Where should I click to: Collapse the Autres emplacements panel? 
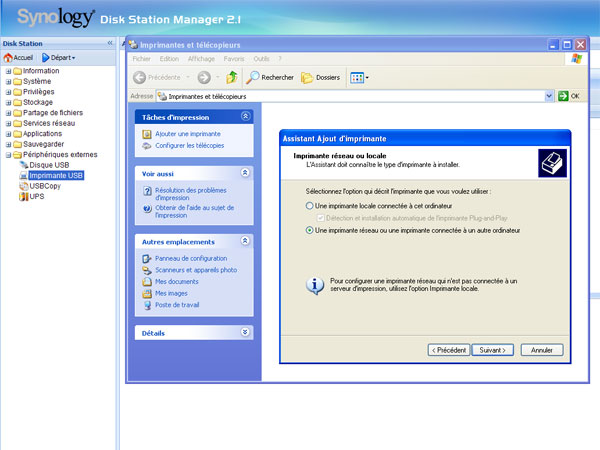(x=245, y=241)
